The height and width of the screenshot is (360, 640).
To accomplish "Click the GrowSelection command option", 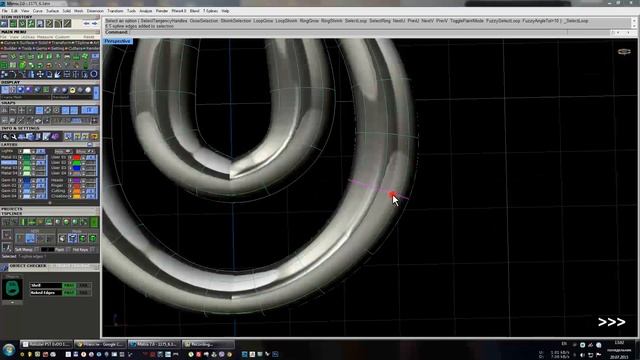I will click(x=204, y=21).
